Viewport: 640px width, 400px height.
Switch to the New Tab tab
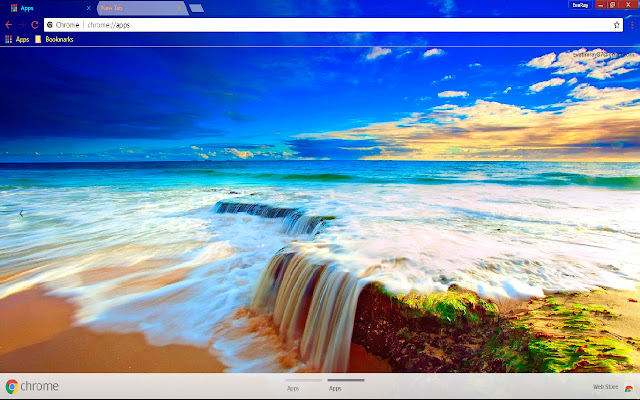tap(142, 8)
